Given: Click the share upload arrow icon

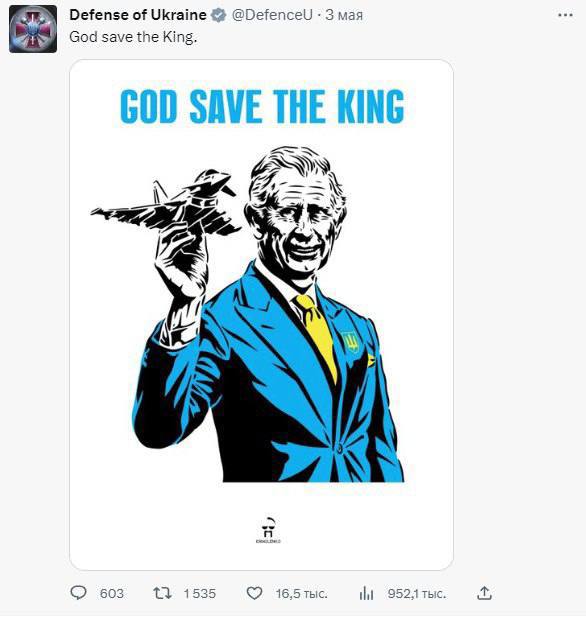Looking at the screenshot, I should click(484, 593).
